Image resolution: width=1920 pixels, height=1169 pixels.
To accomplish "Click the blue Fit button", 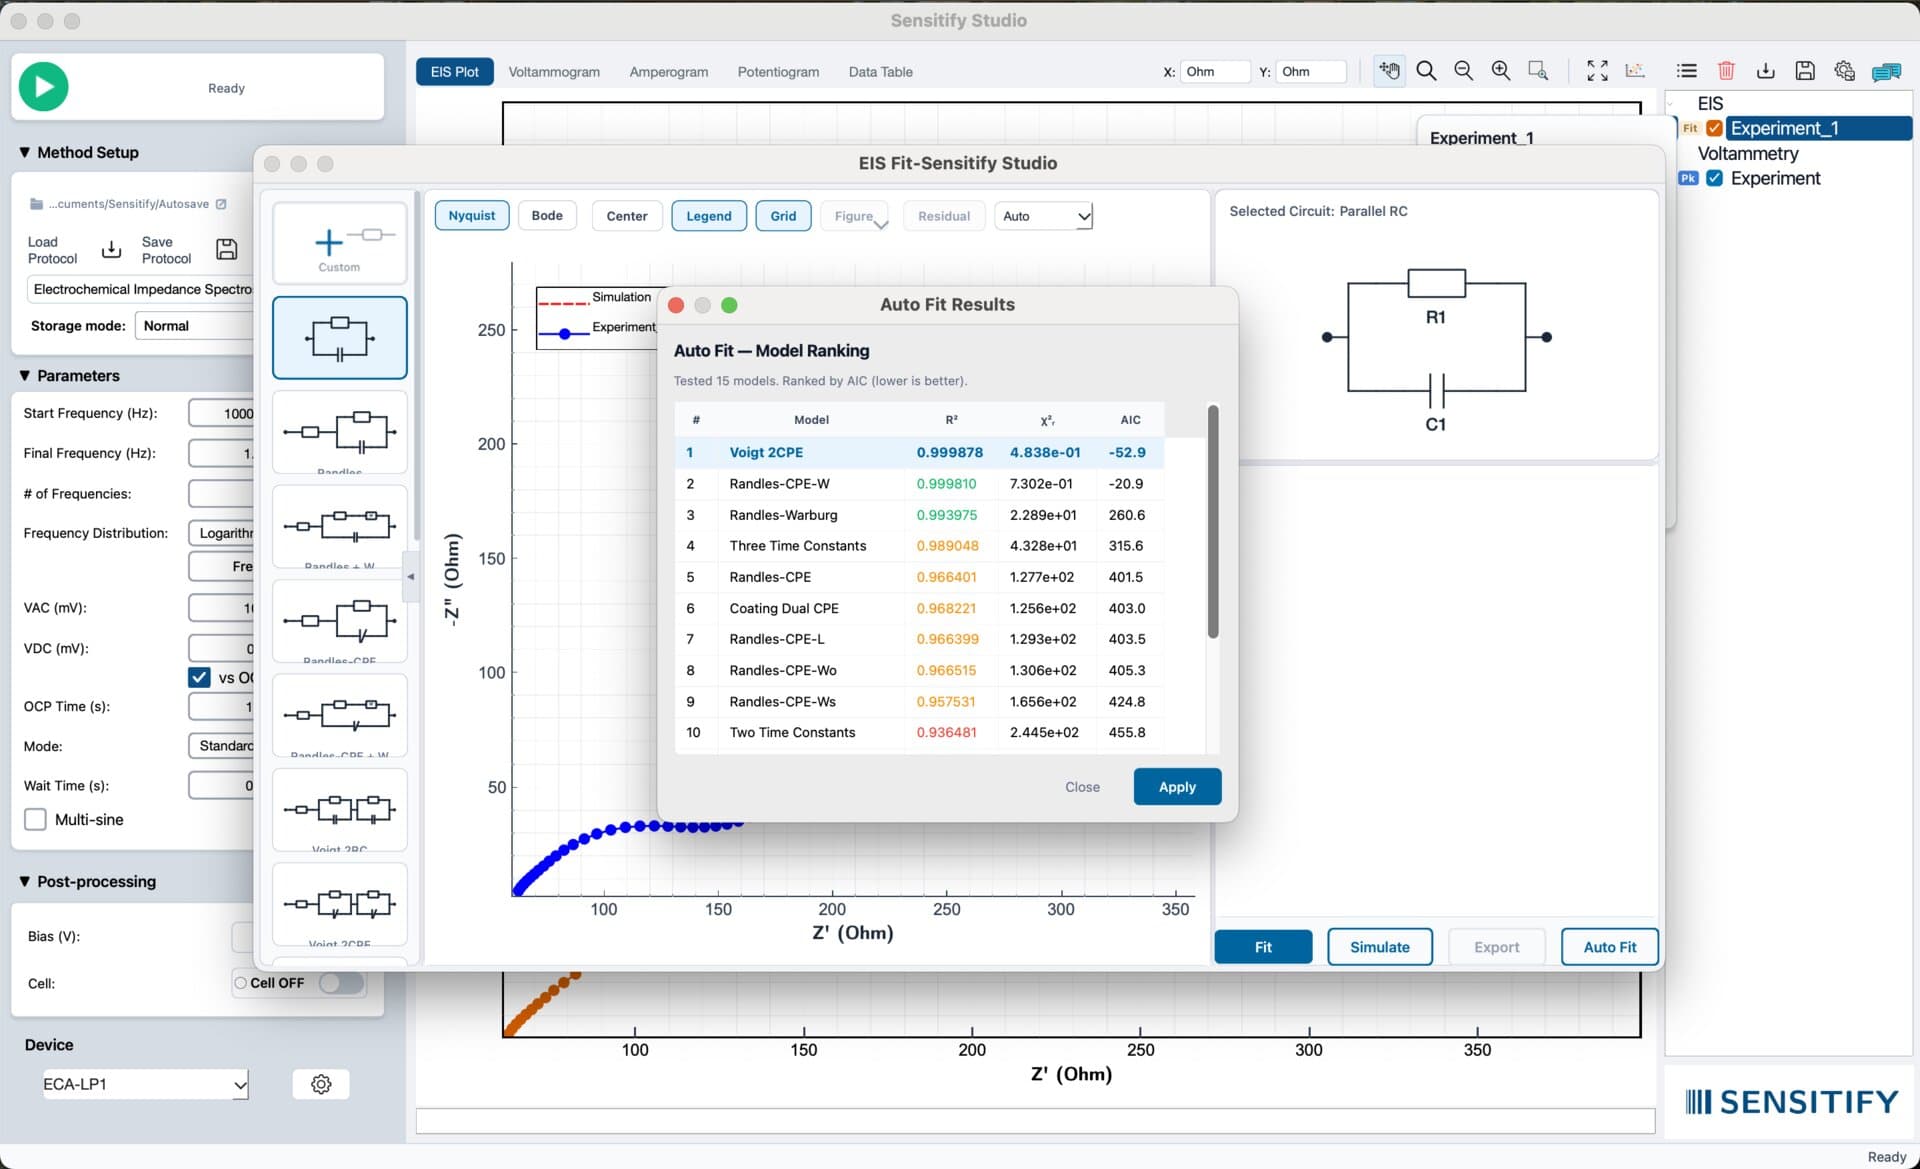I will pyautogui.click(x=1263, y=947).
